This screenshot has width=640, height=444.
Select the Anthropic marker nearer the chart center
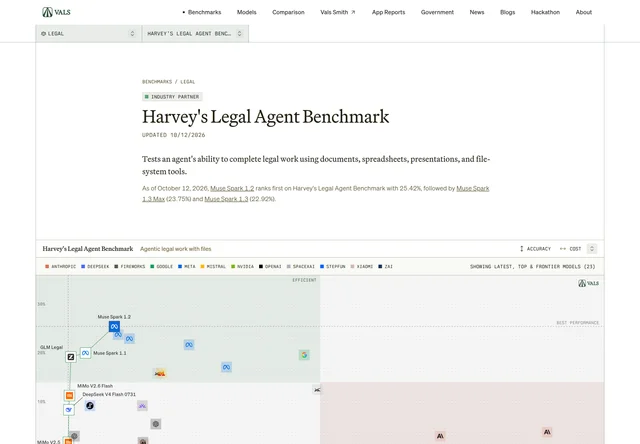pos(440,436)
